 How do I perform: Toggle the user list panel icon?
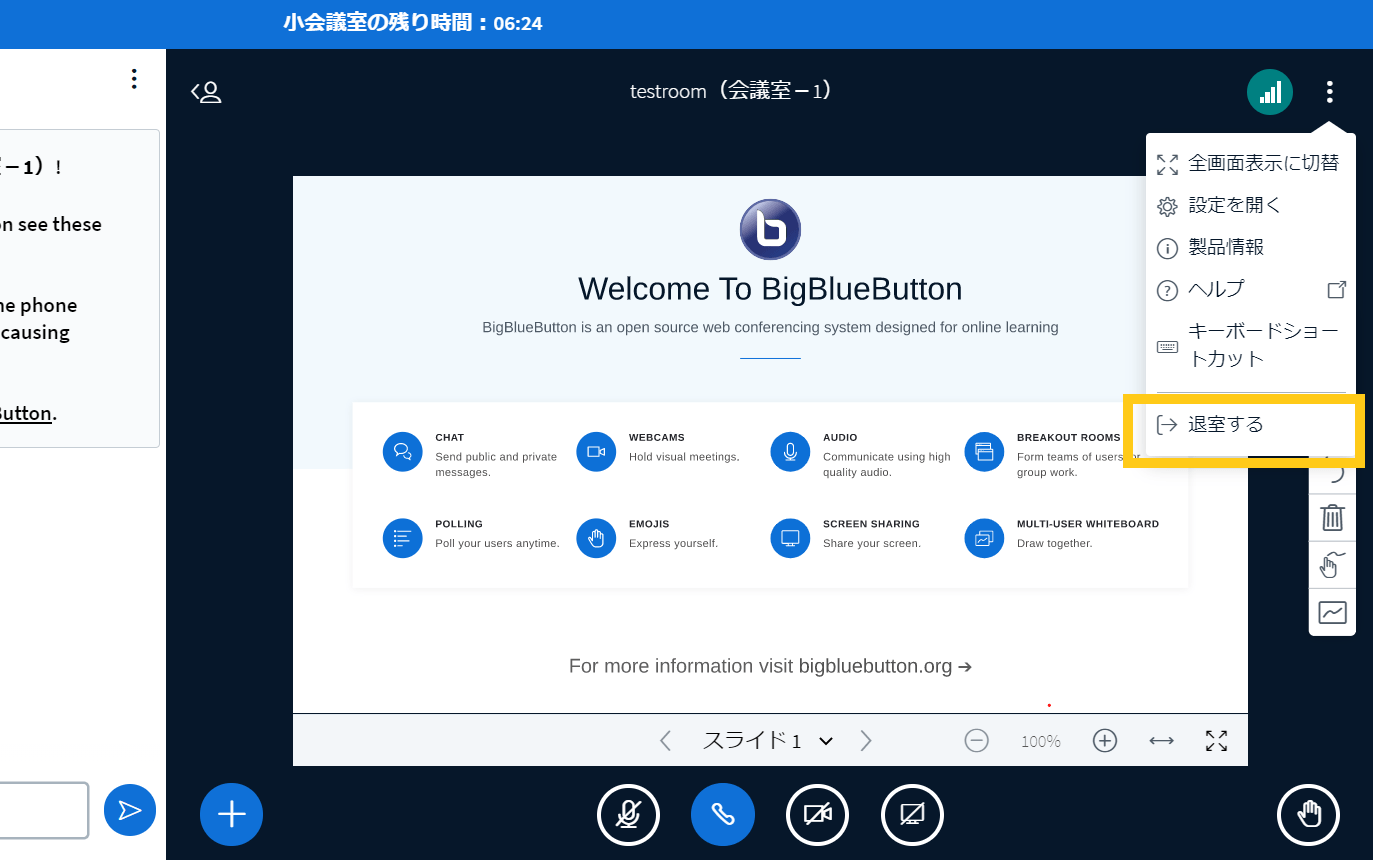click(x=206, y=92)
